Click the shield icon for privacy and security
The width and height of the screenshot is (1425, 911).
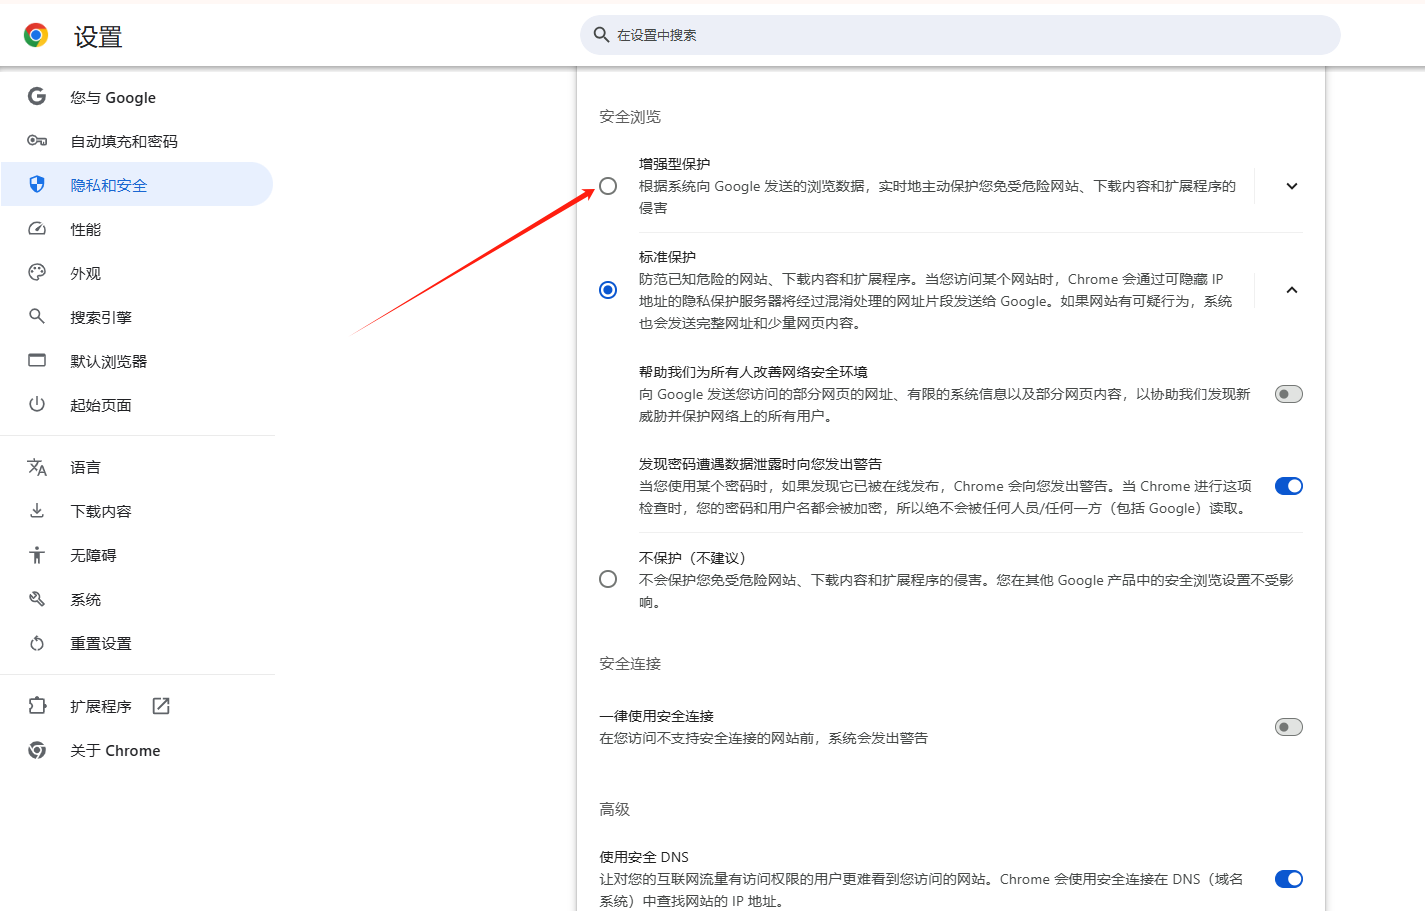pyautogui.click(x=37, y=184)
